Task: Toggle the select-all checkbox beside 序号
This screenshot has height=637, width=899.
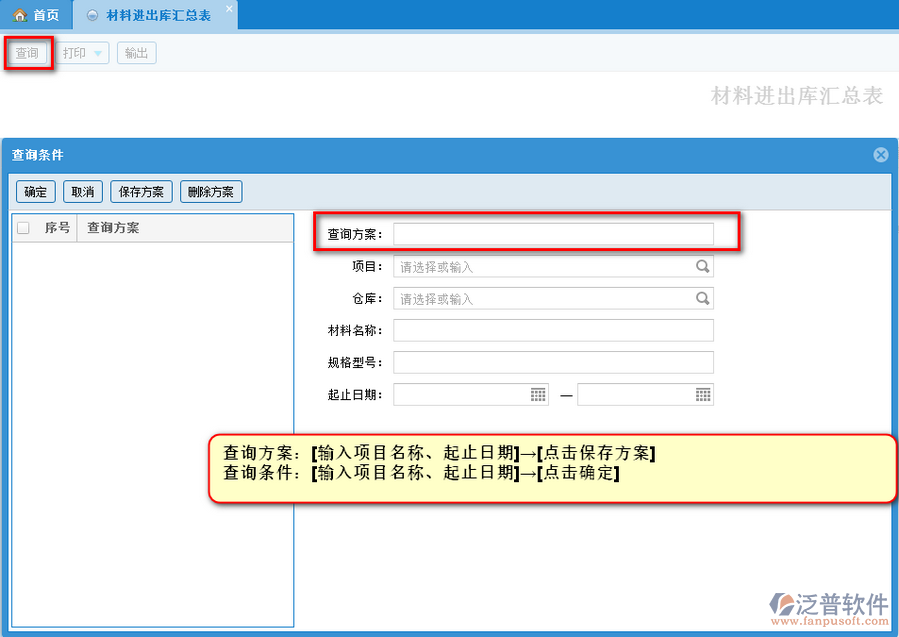Action: 24,228
